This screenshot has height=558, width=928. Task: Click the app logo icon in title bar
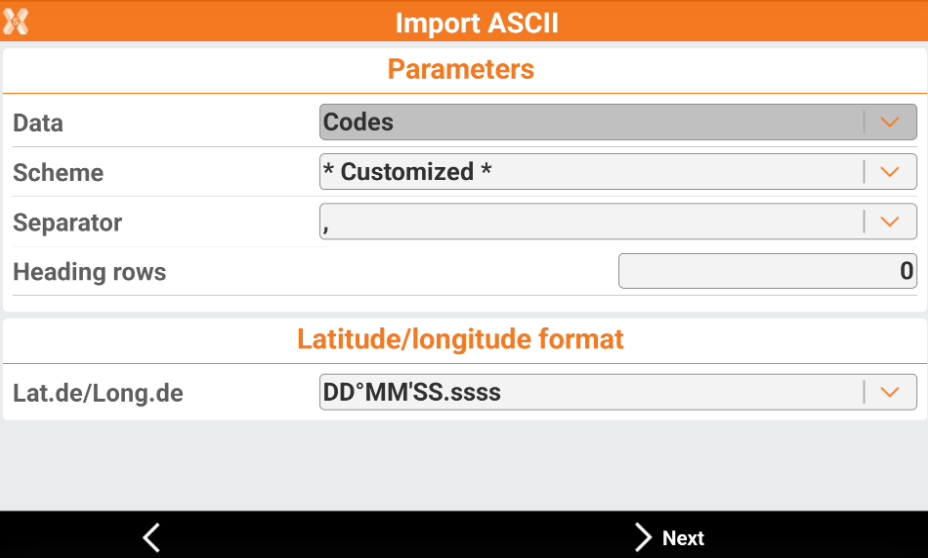tap(15, 21)
